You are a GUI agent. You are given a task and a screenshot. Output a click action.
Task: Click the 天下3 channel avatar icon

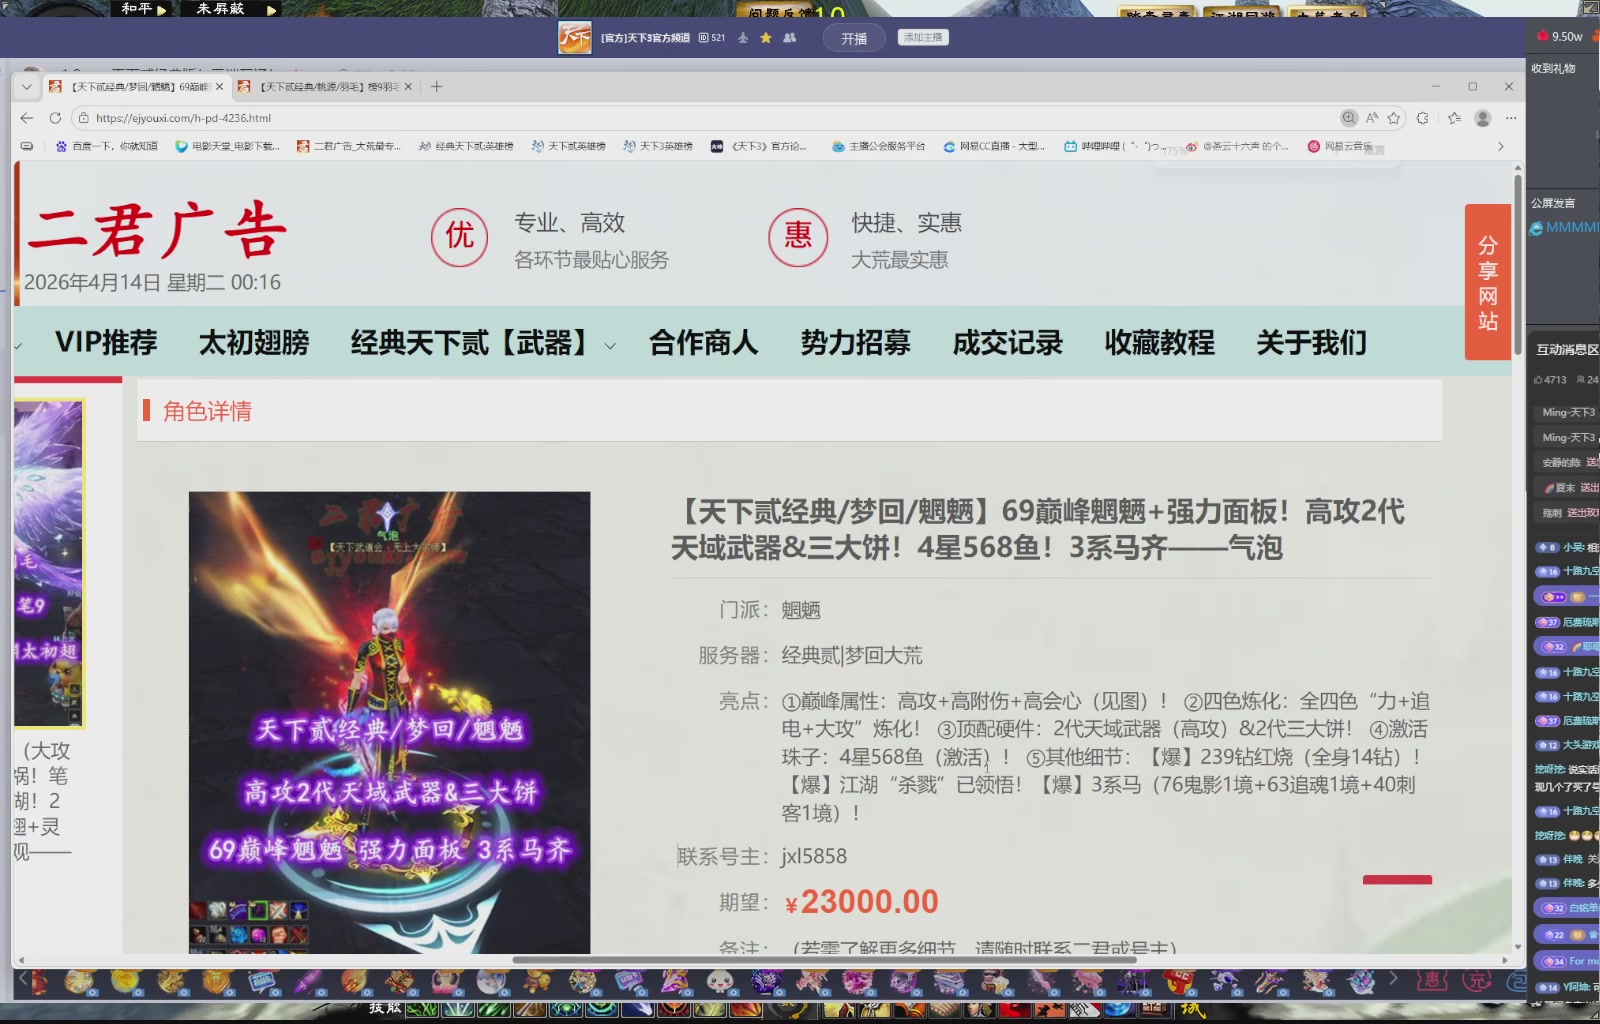tap(575, 37)
